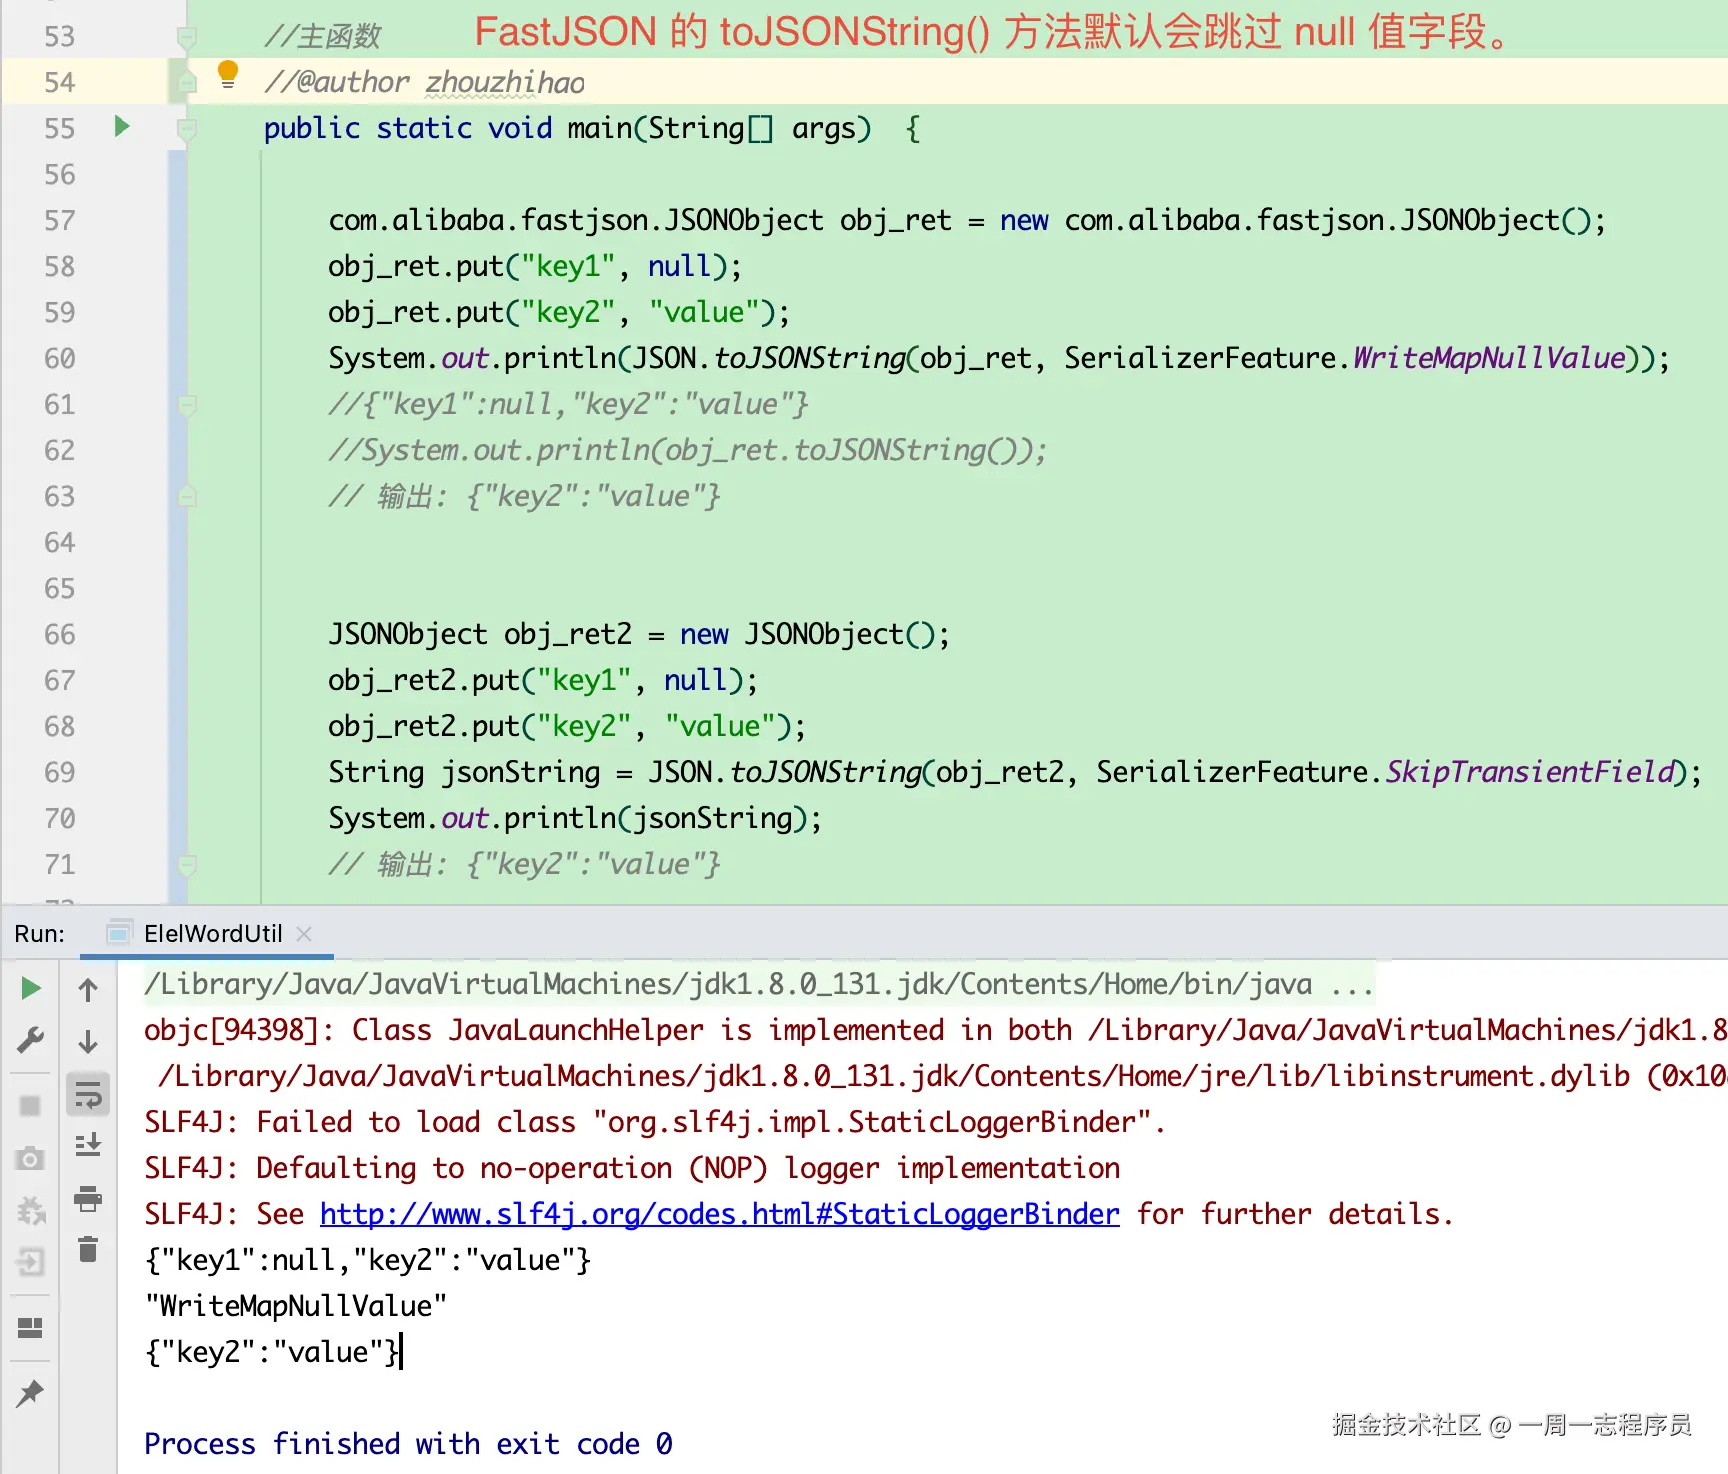This screenshot has height=1474, width=1728.
Task: Navigate up the stack trace arrow
Action: [88, 990]
